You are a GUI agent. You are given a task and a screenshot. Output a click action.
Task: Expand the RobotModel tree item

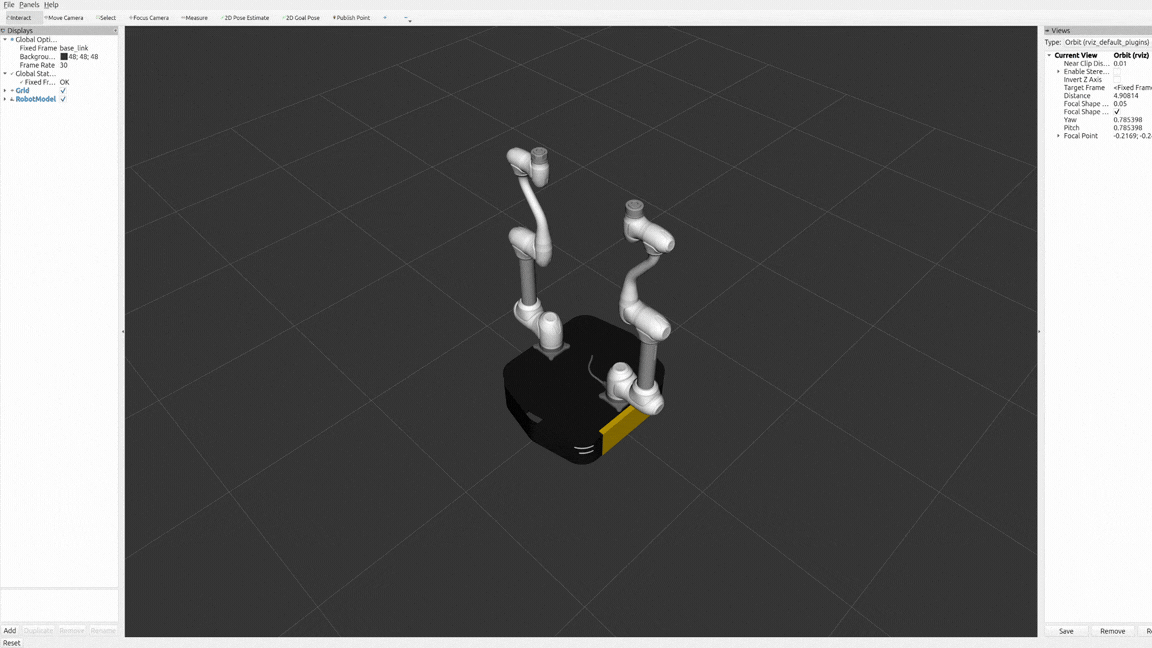click(x=5, y=99)
